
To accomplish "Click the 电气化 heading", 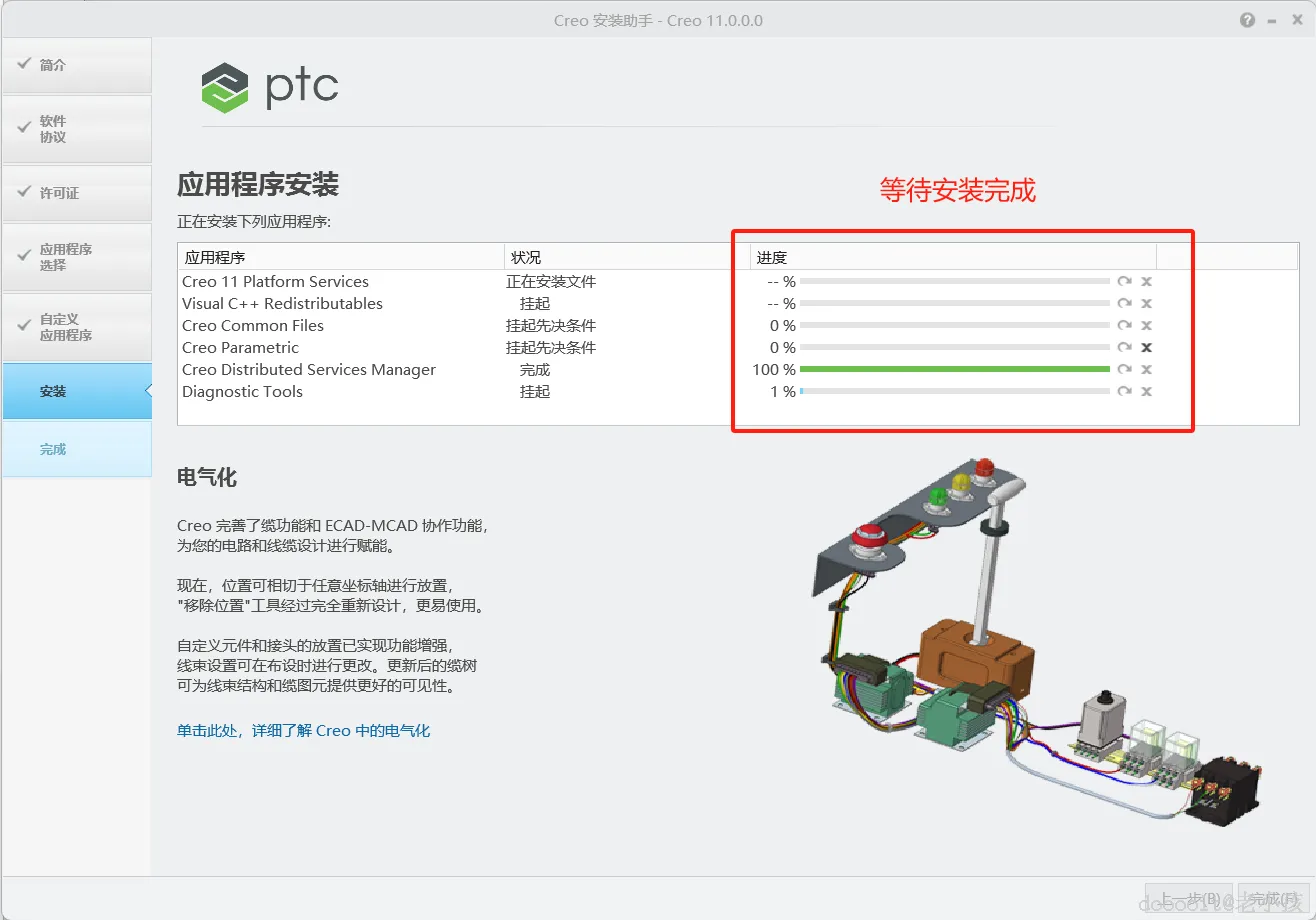I will click(207, 478).
